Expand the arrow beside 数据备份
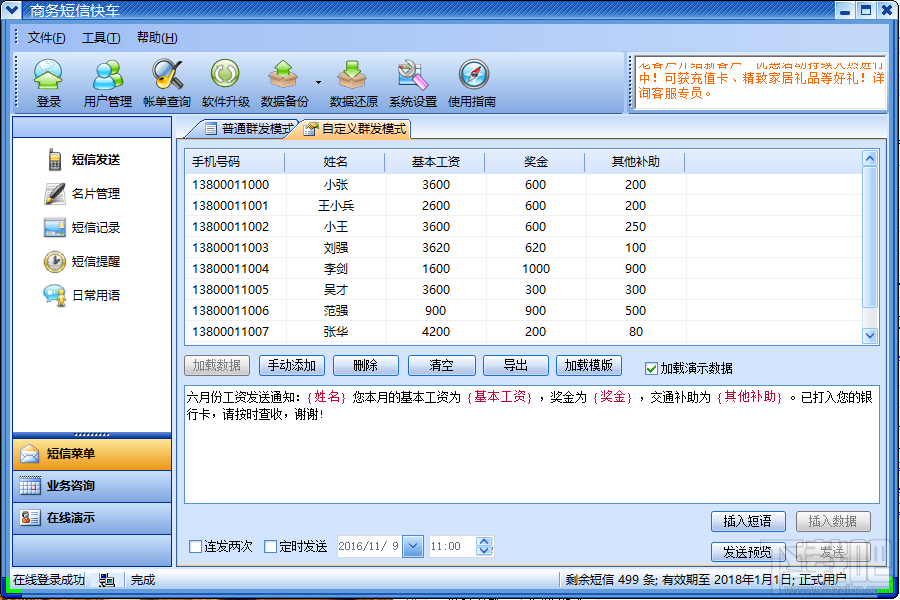This screenshot has width=900, height=600. tap(318, 83)
